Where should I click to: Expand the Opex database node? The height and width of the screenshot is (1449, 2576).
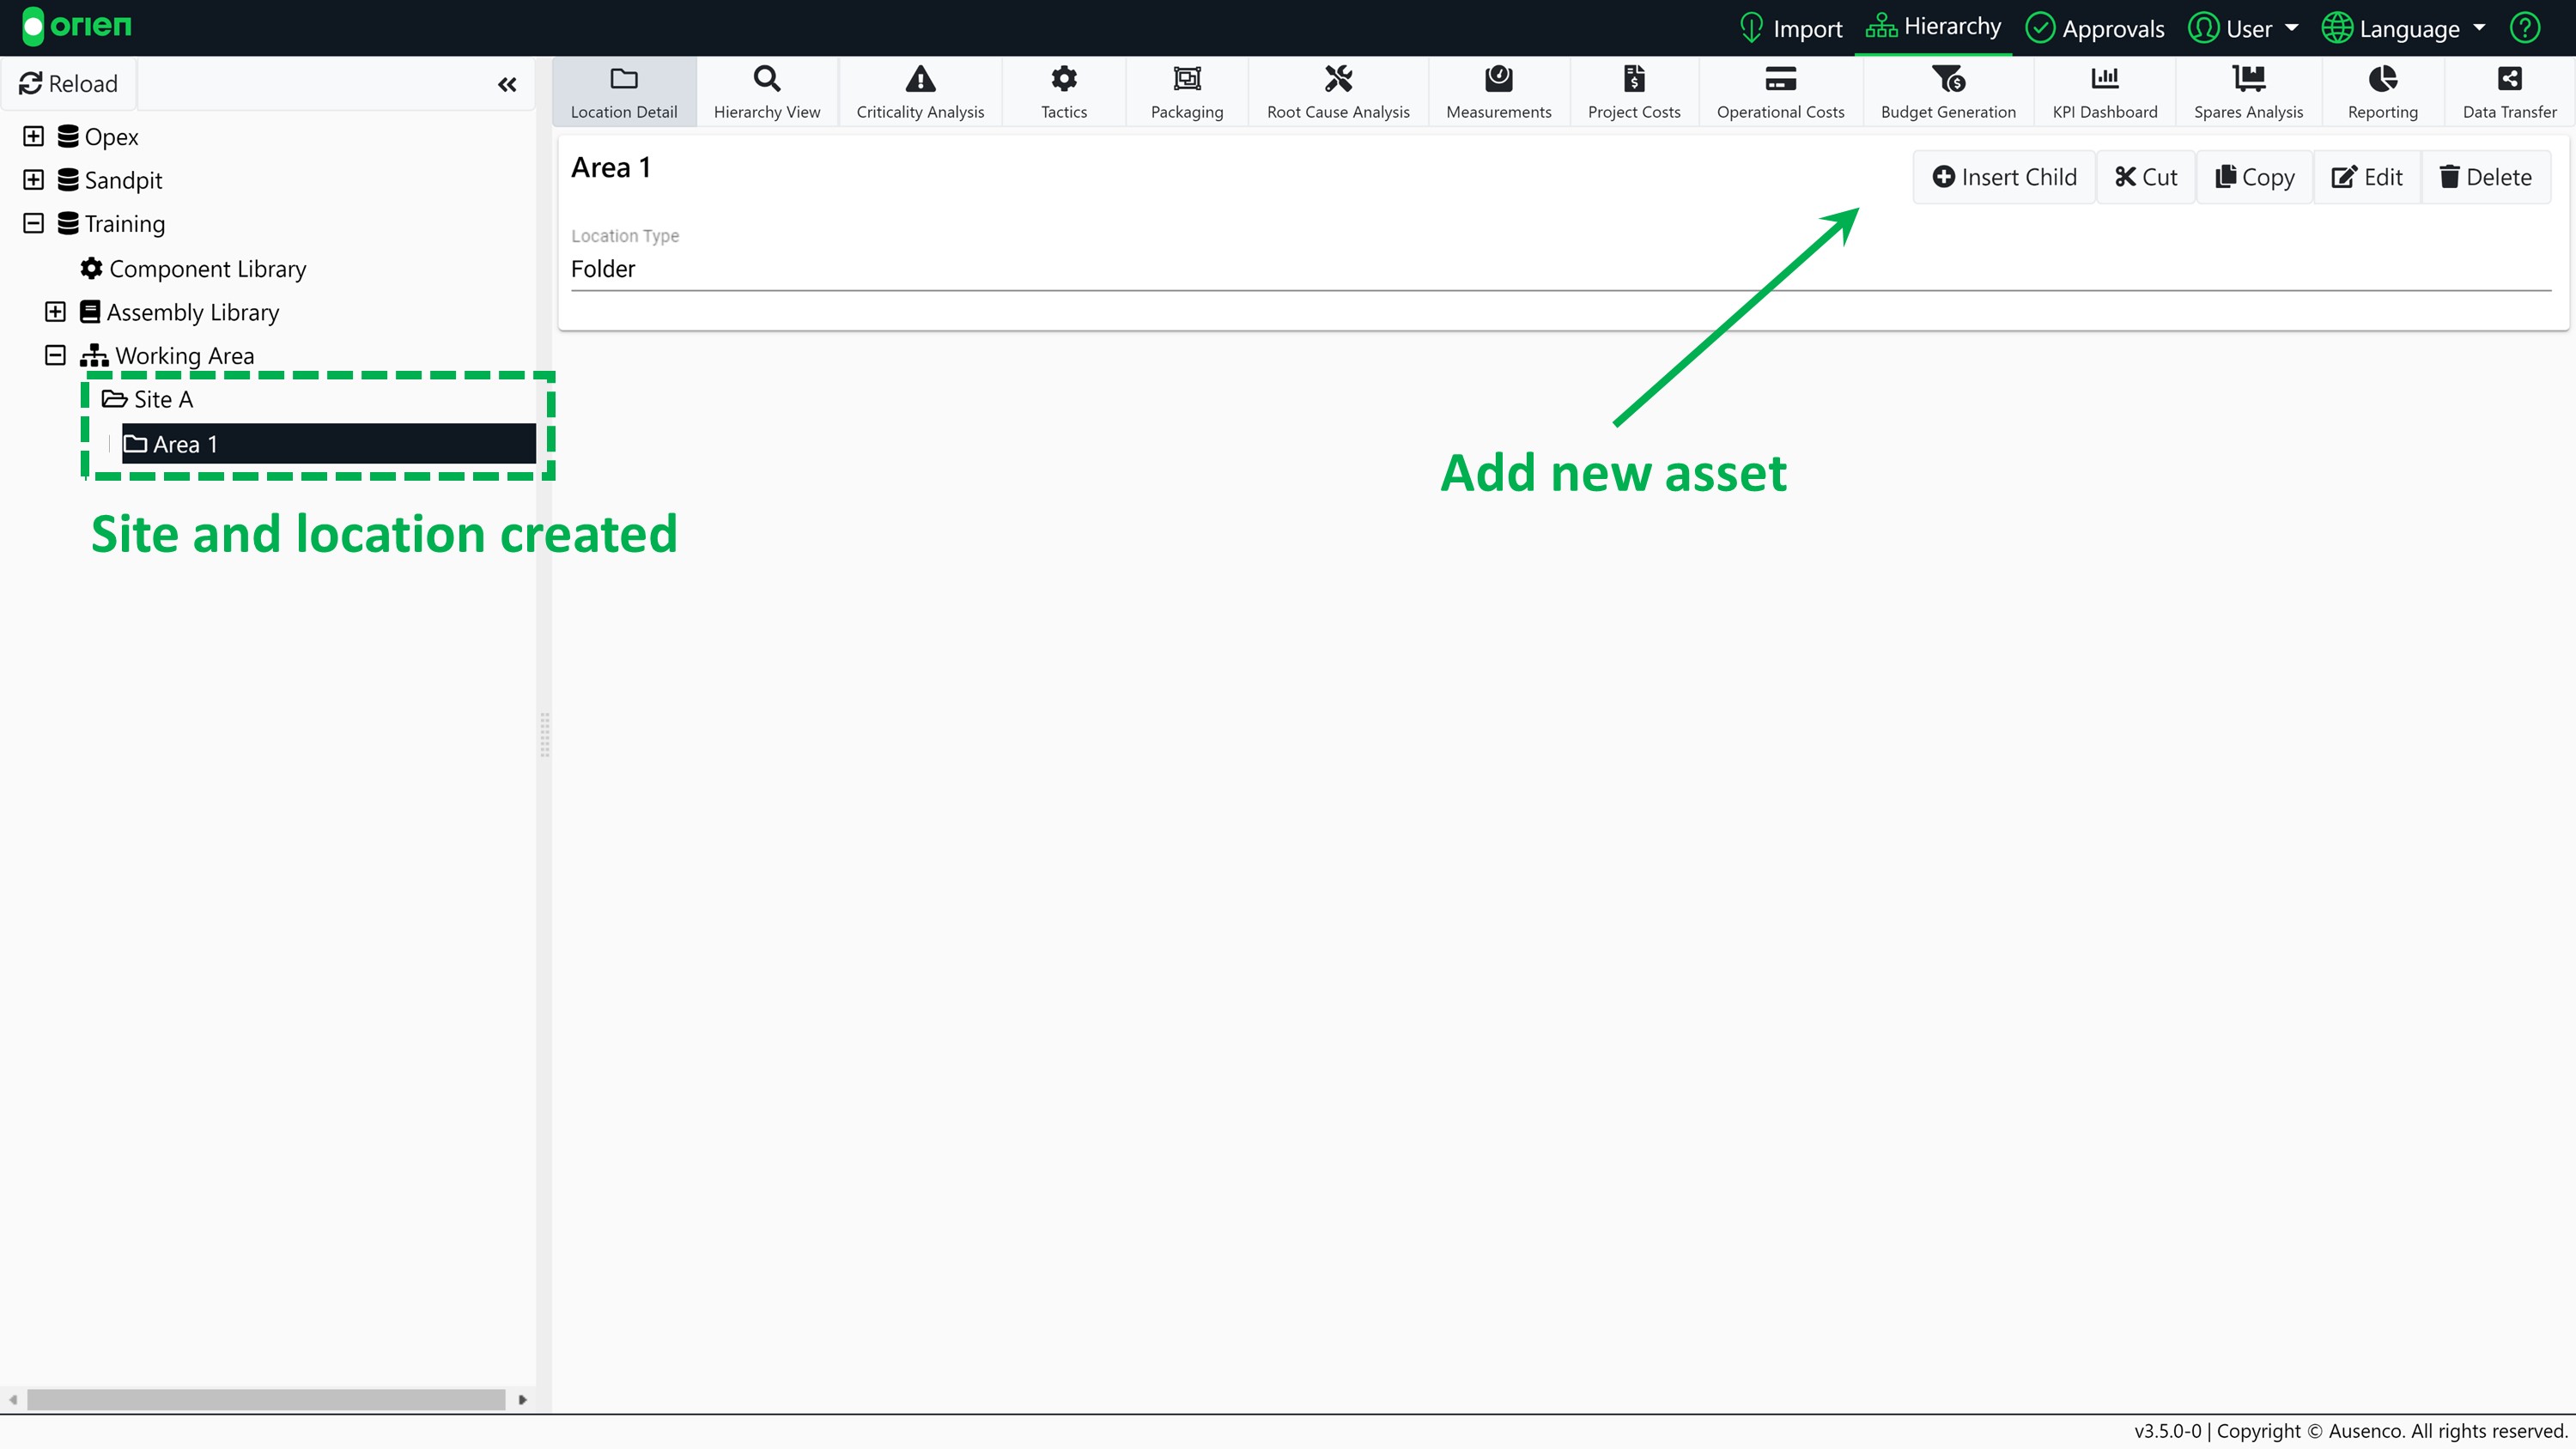click(x=33, y=136)
